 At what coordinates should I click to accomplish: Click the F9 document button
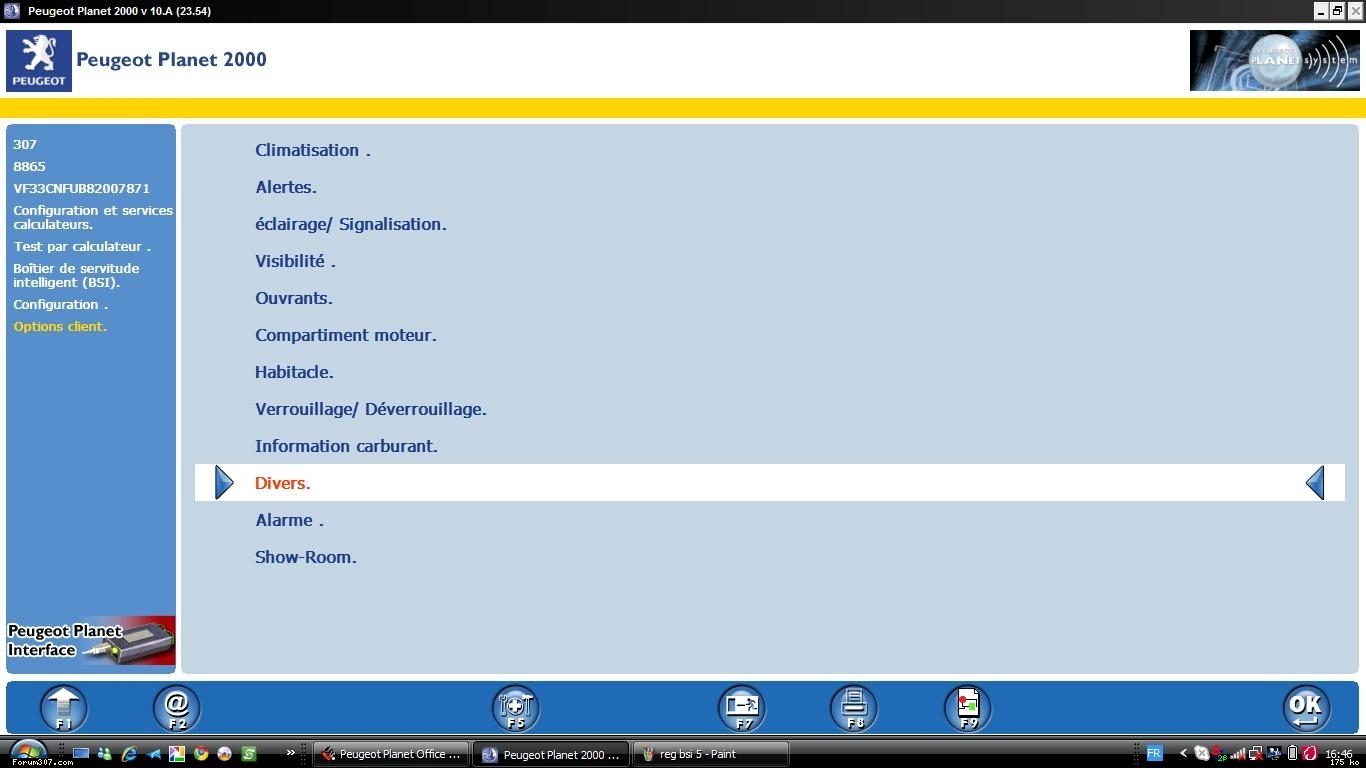tap(968, 708)
